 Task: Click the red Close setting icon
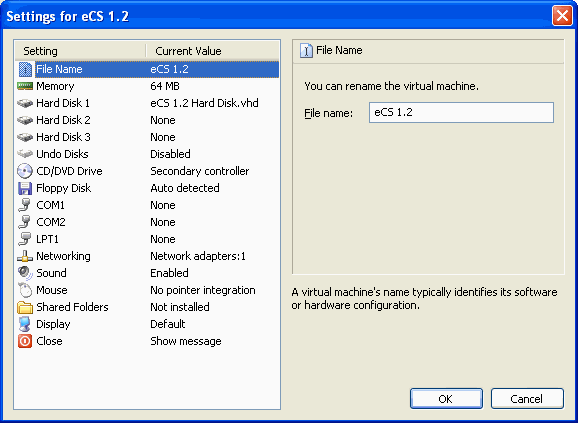[25, 341]
